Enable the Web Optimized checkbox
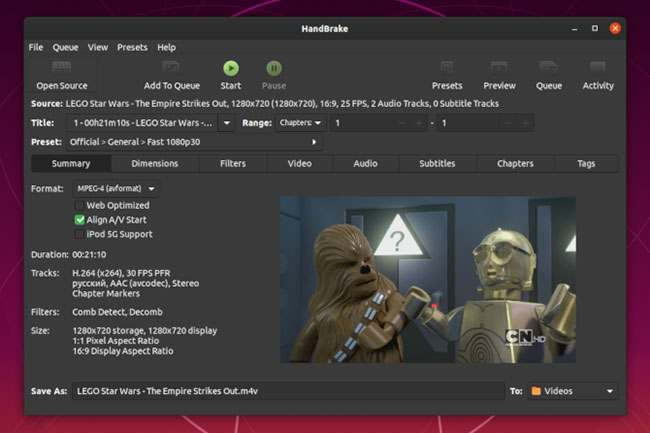Viewport: 650px width, 433px height. pyautogui.click(x=80, y=205)
